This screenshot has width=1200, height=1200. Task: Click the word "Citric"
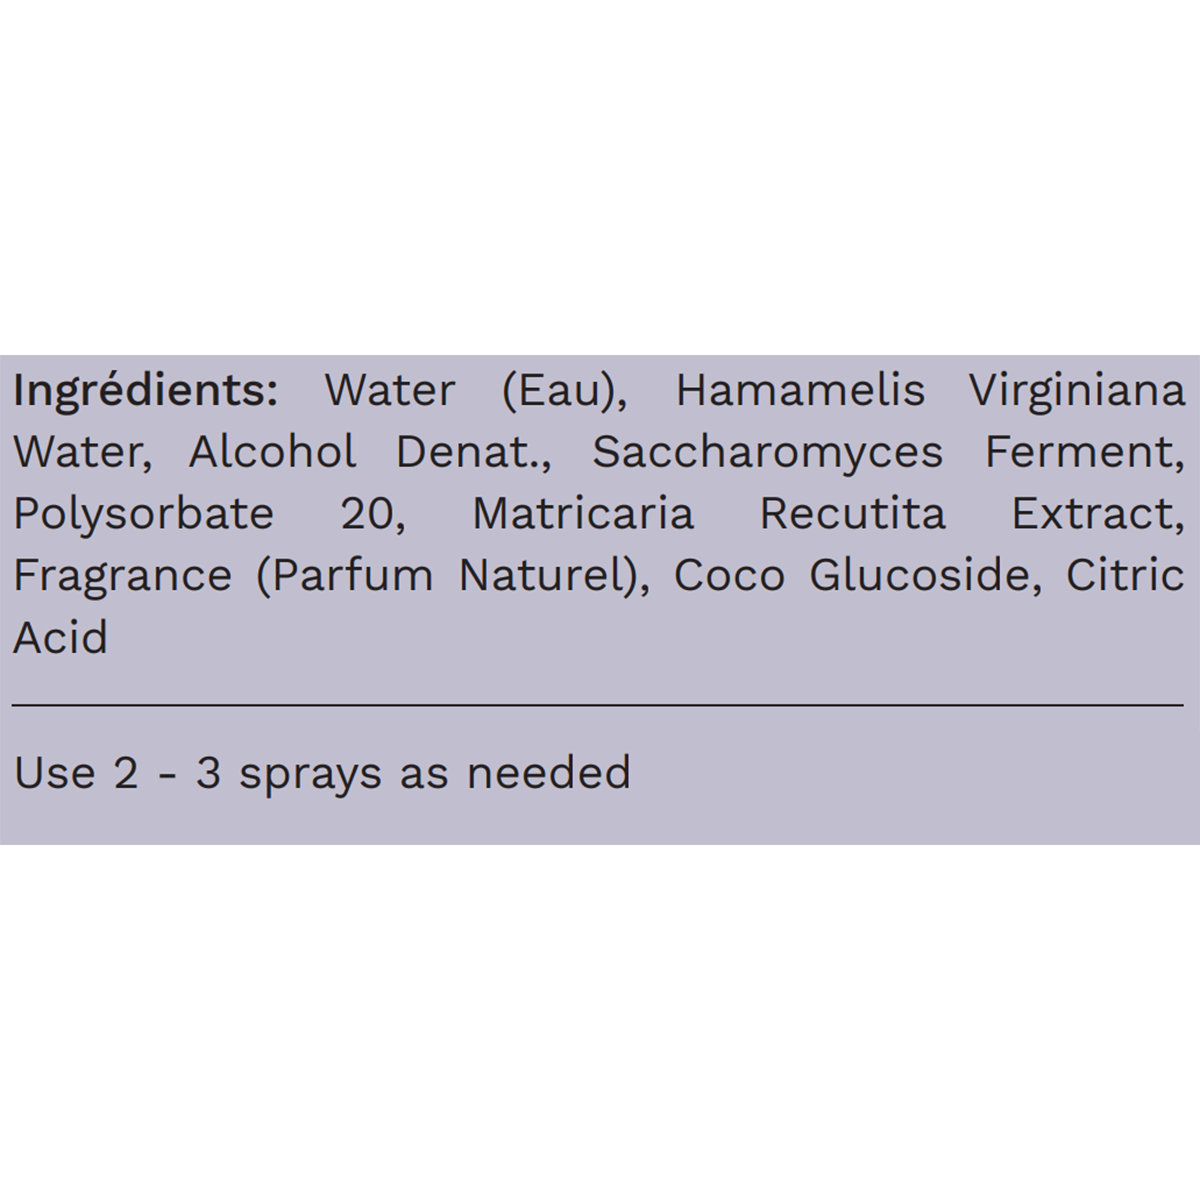point(1125,576)
